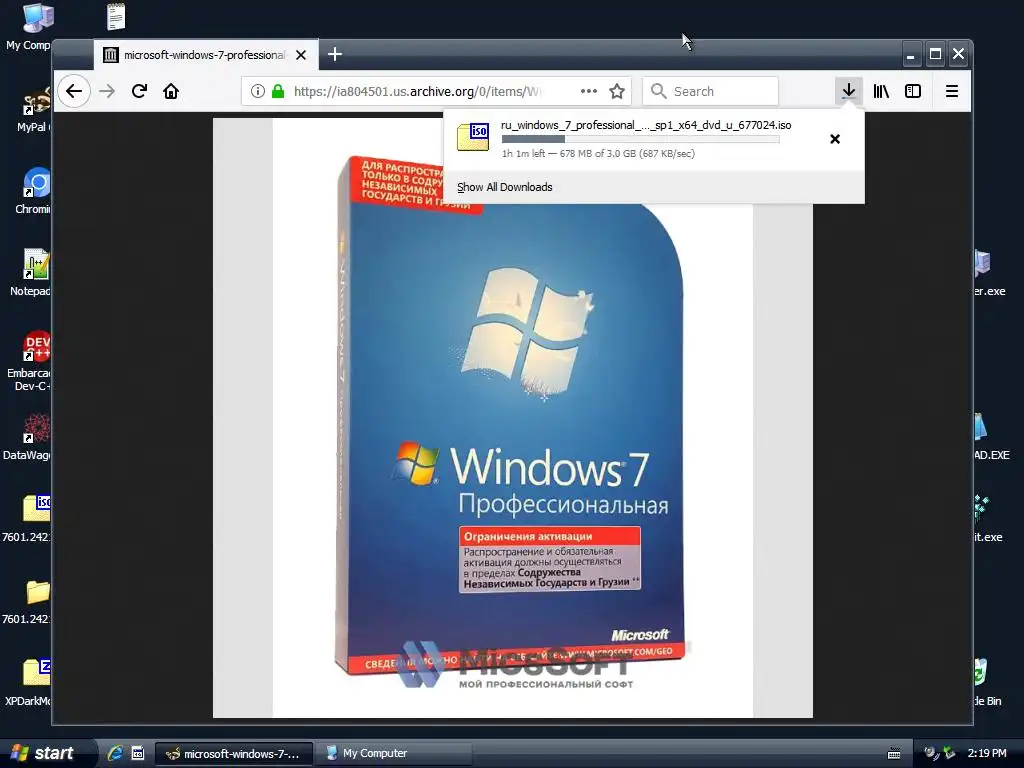
Task: Switch to My Computer taskbar window
Action: click(393, 754)
